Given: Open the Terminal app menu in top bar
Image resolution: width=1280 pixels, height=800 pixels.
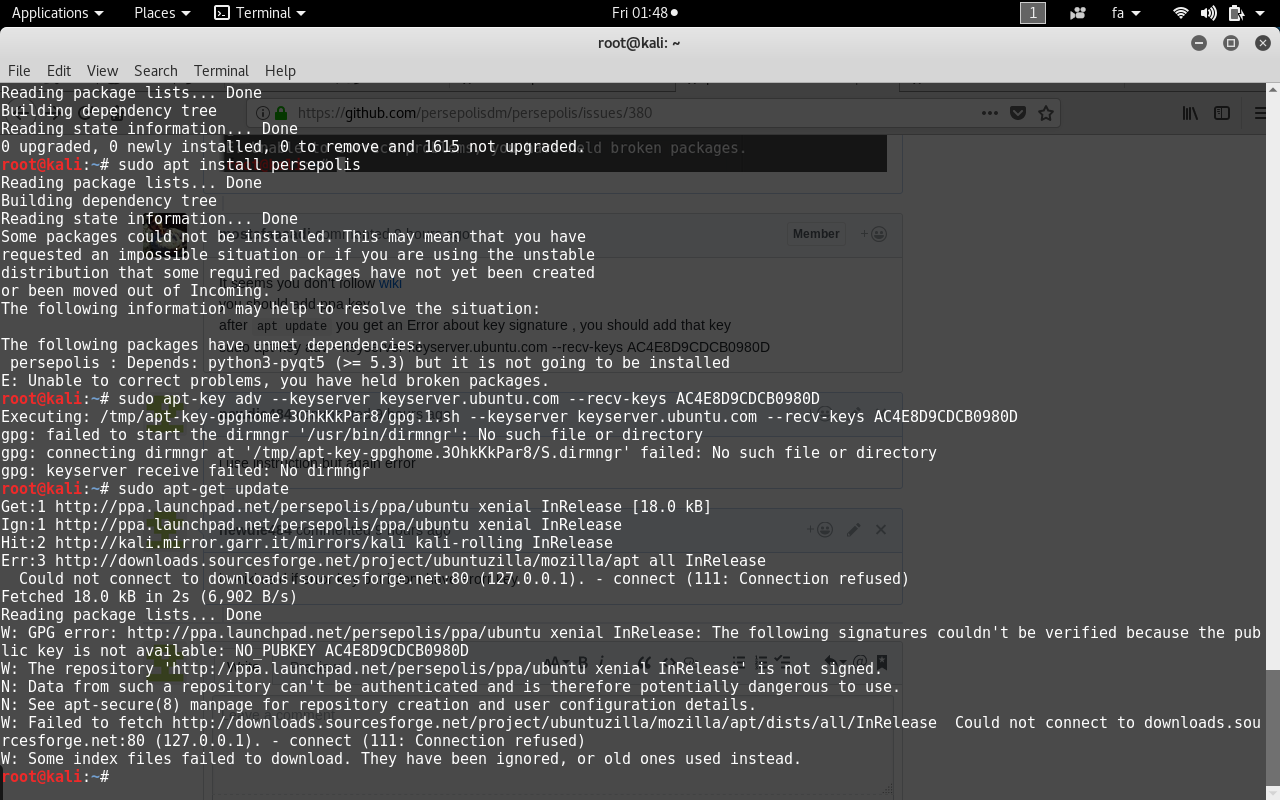Looking at the screenshot, I should click(260, 13).
